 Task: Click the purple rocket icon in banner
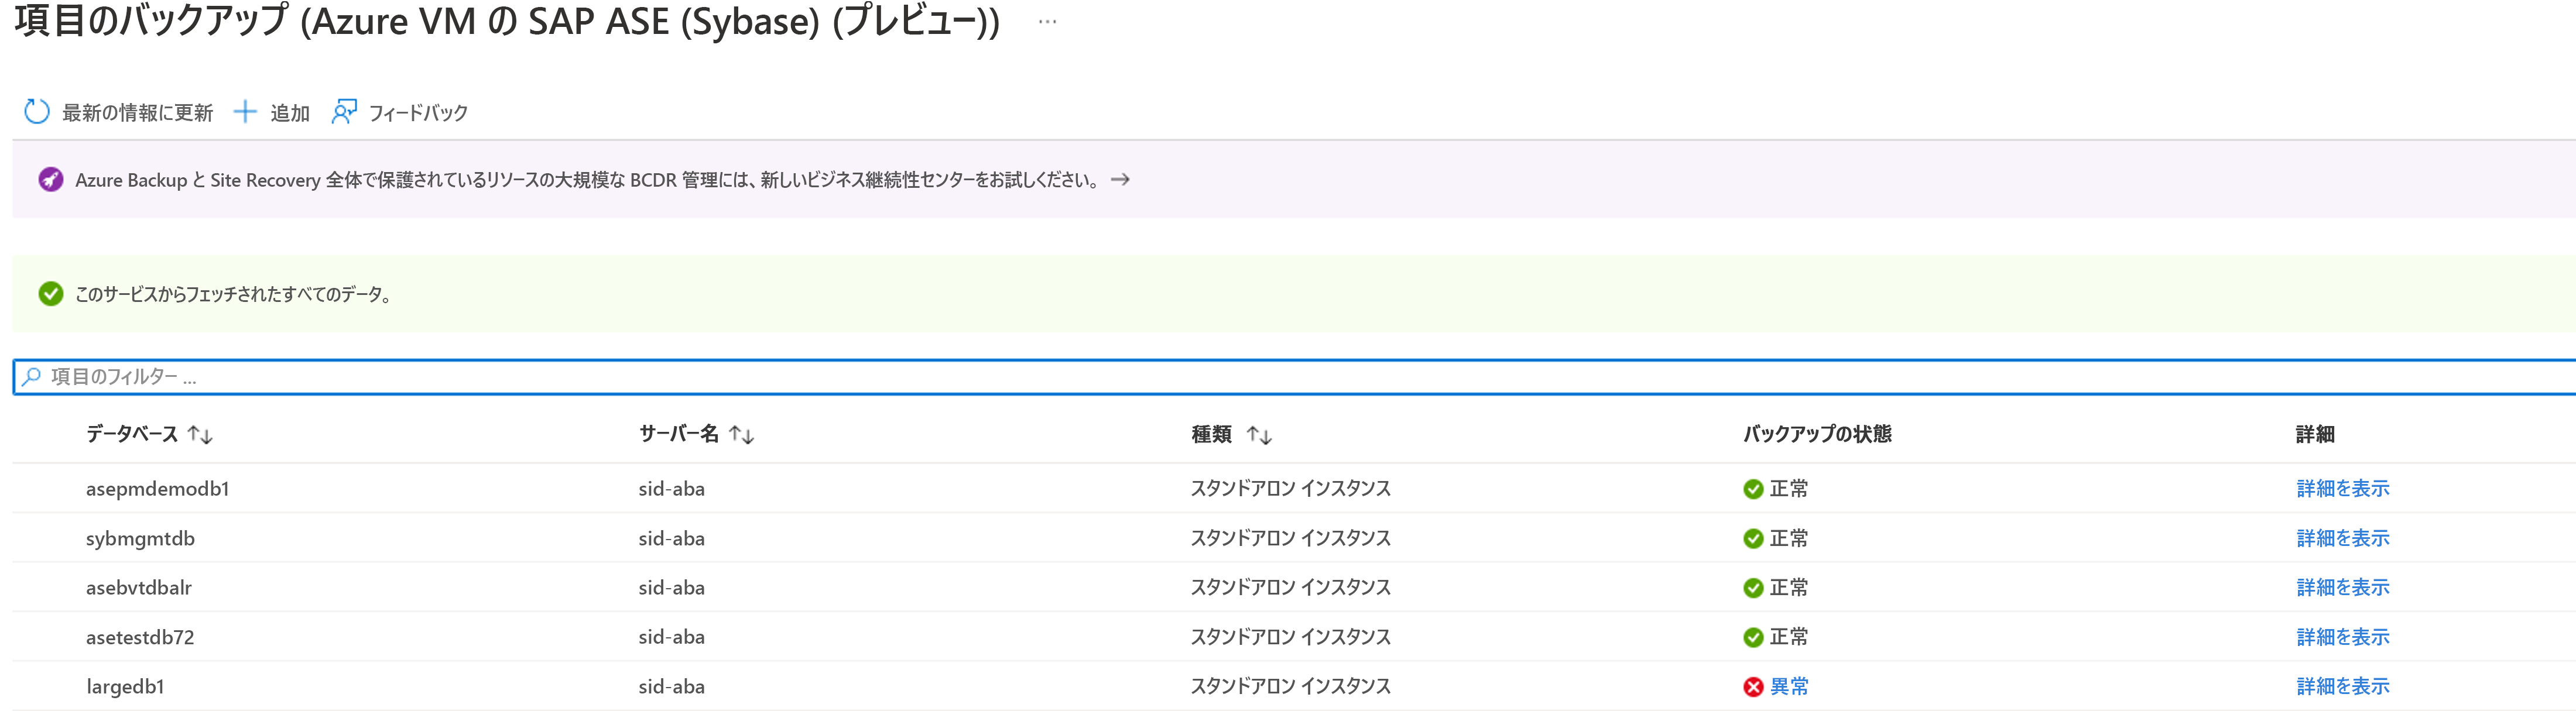click(x=51, y=180)
